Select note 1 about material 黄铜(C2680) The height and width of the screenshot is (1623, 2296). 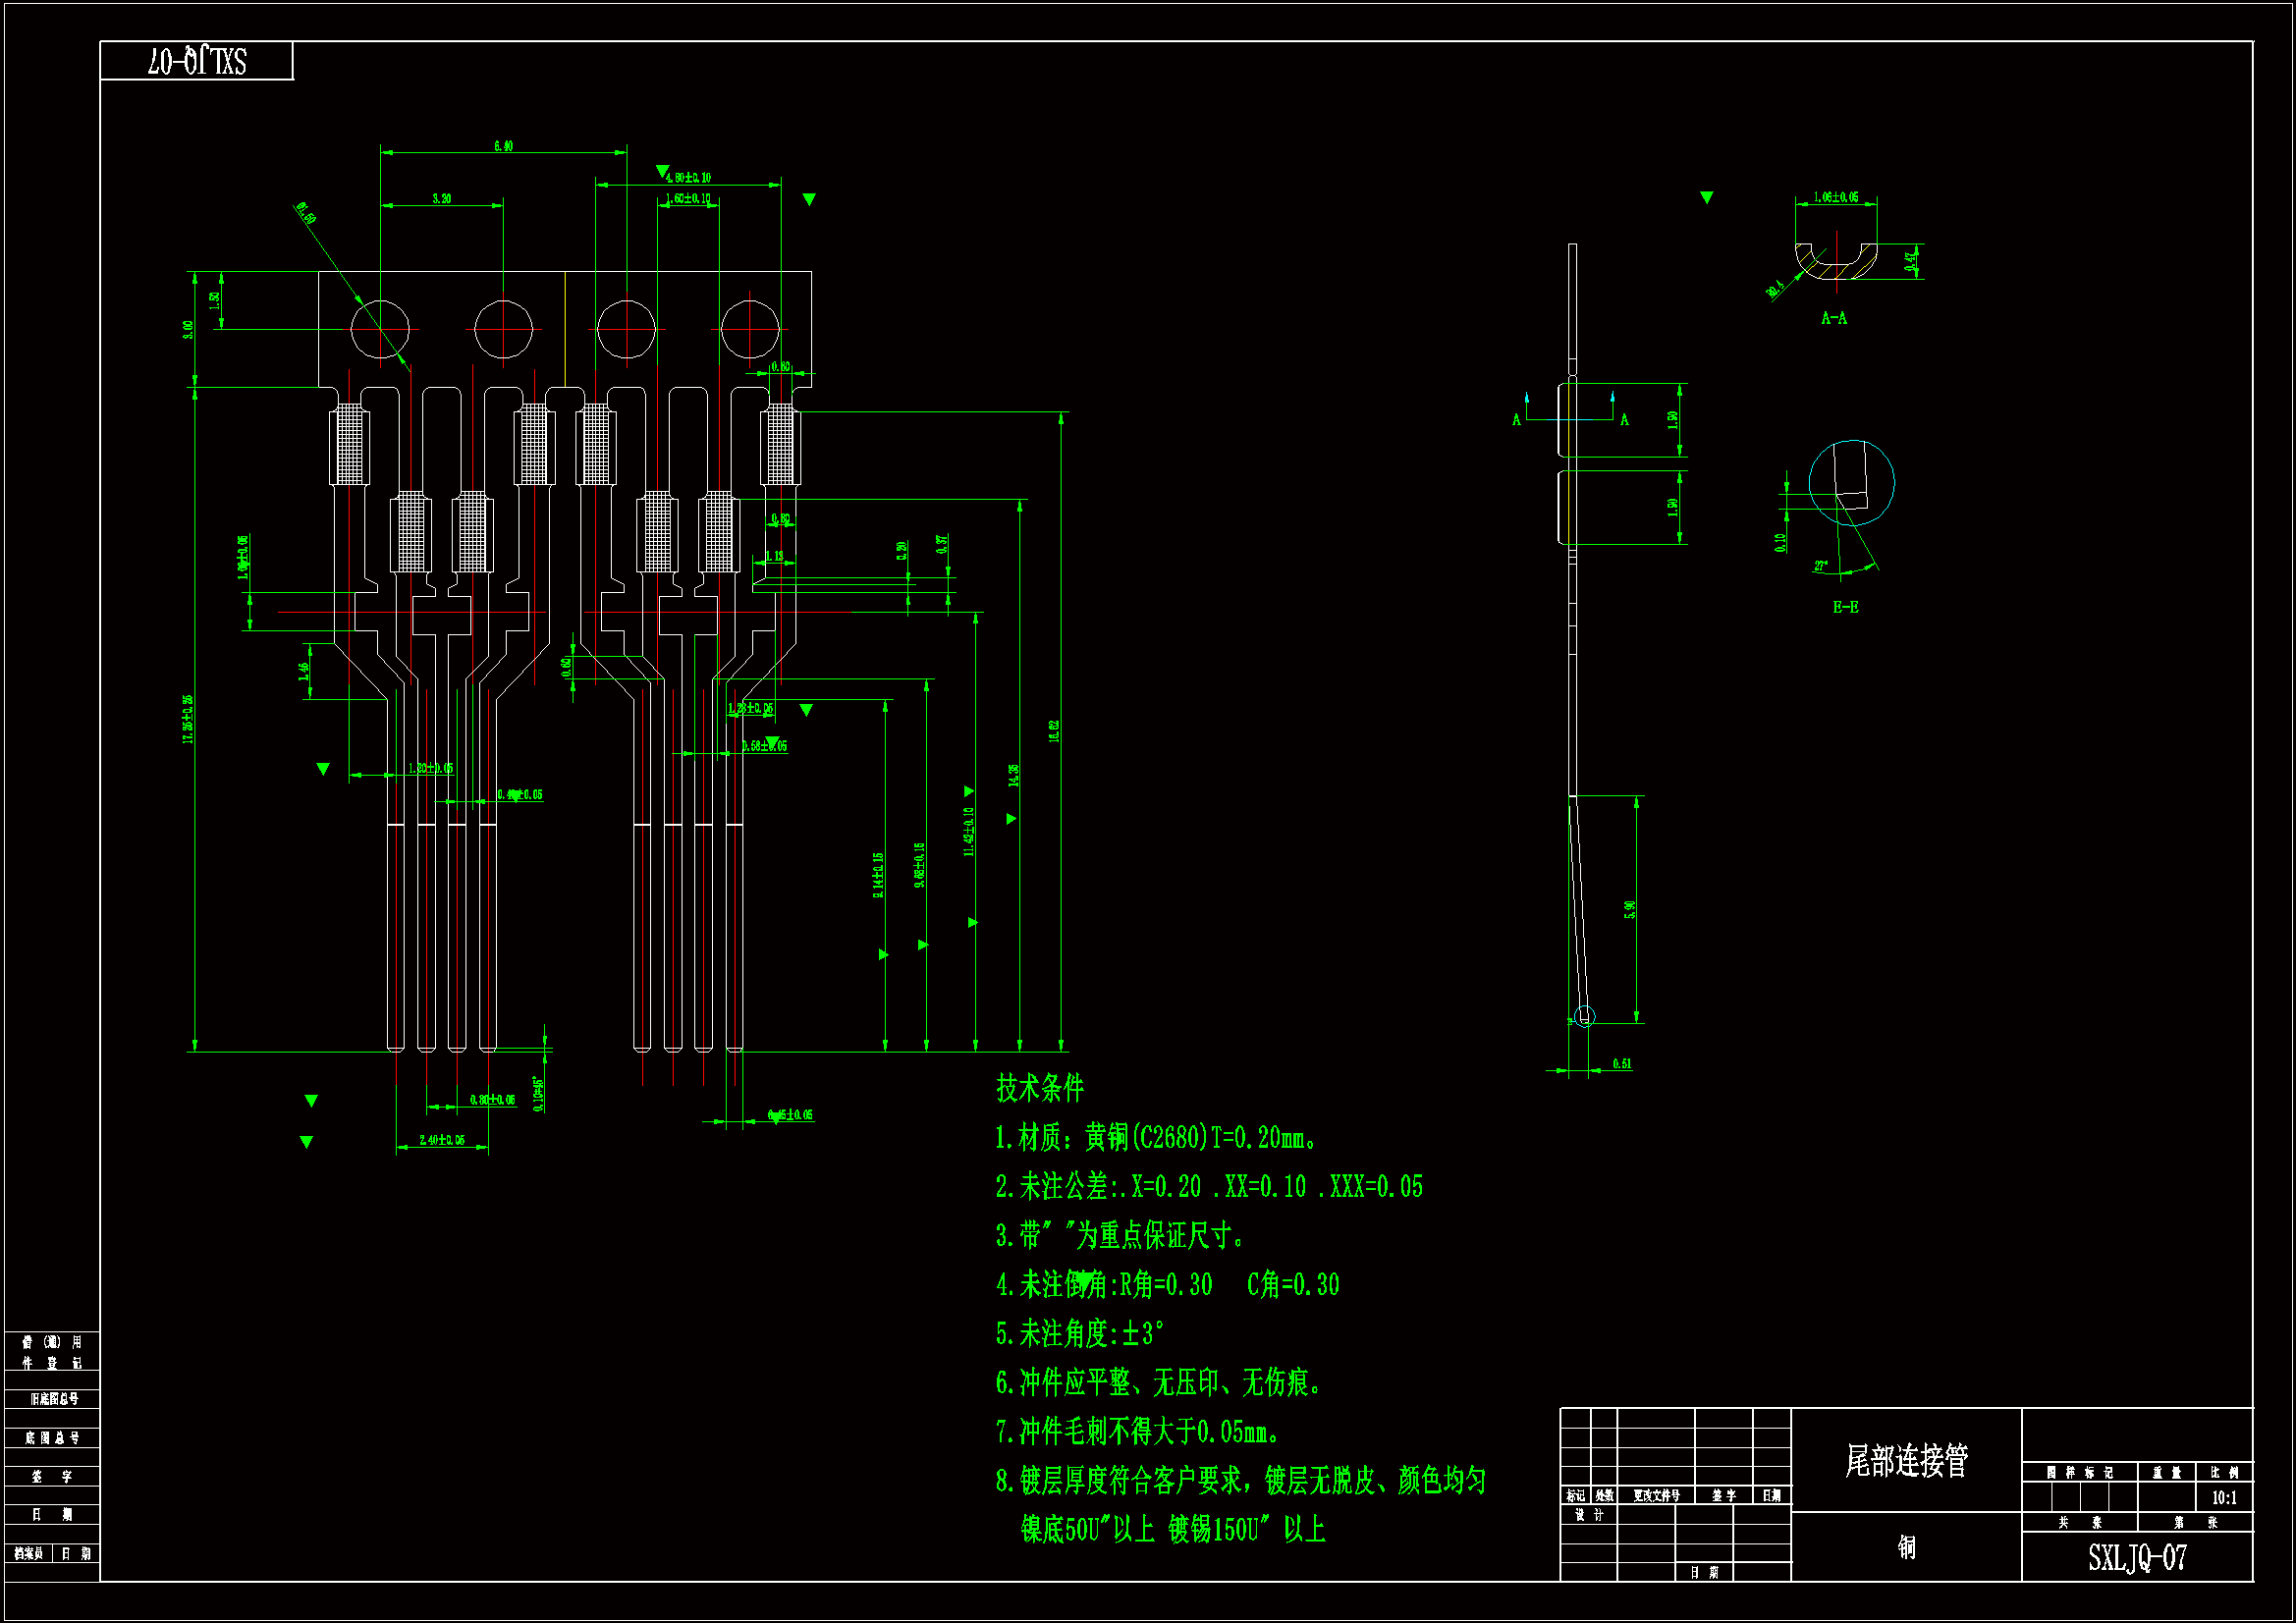point(1158,1138)
